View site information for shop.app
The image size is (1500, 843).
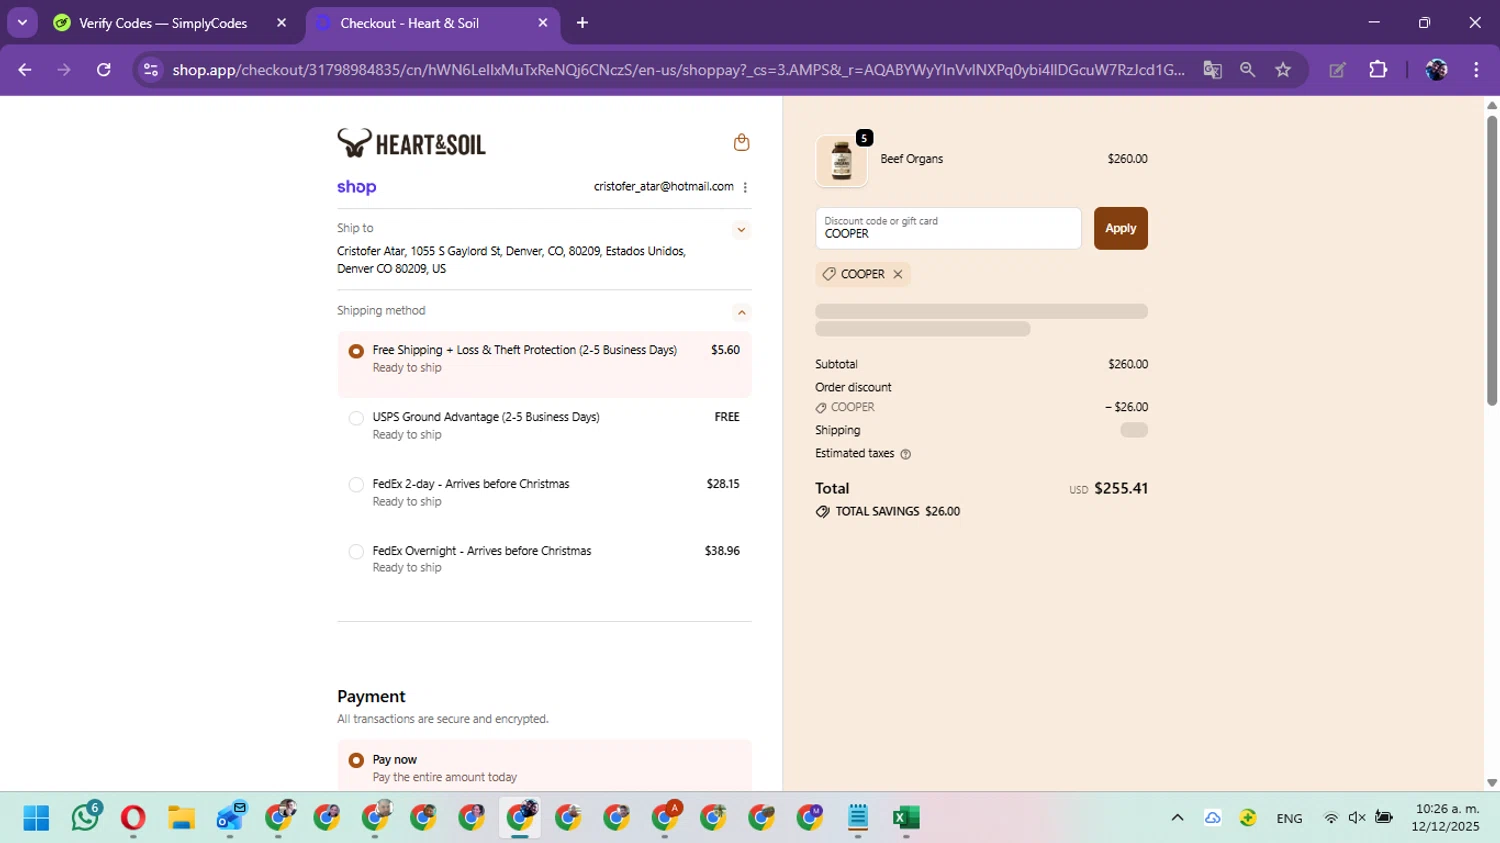151,69
